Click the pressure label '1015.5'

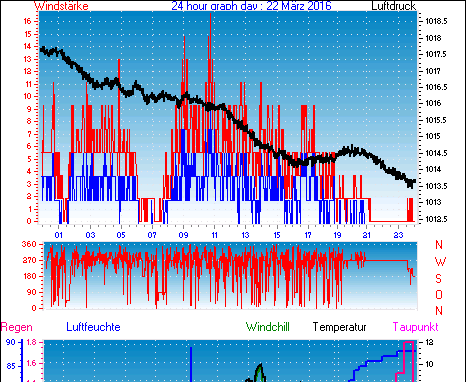click(436, 120)
